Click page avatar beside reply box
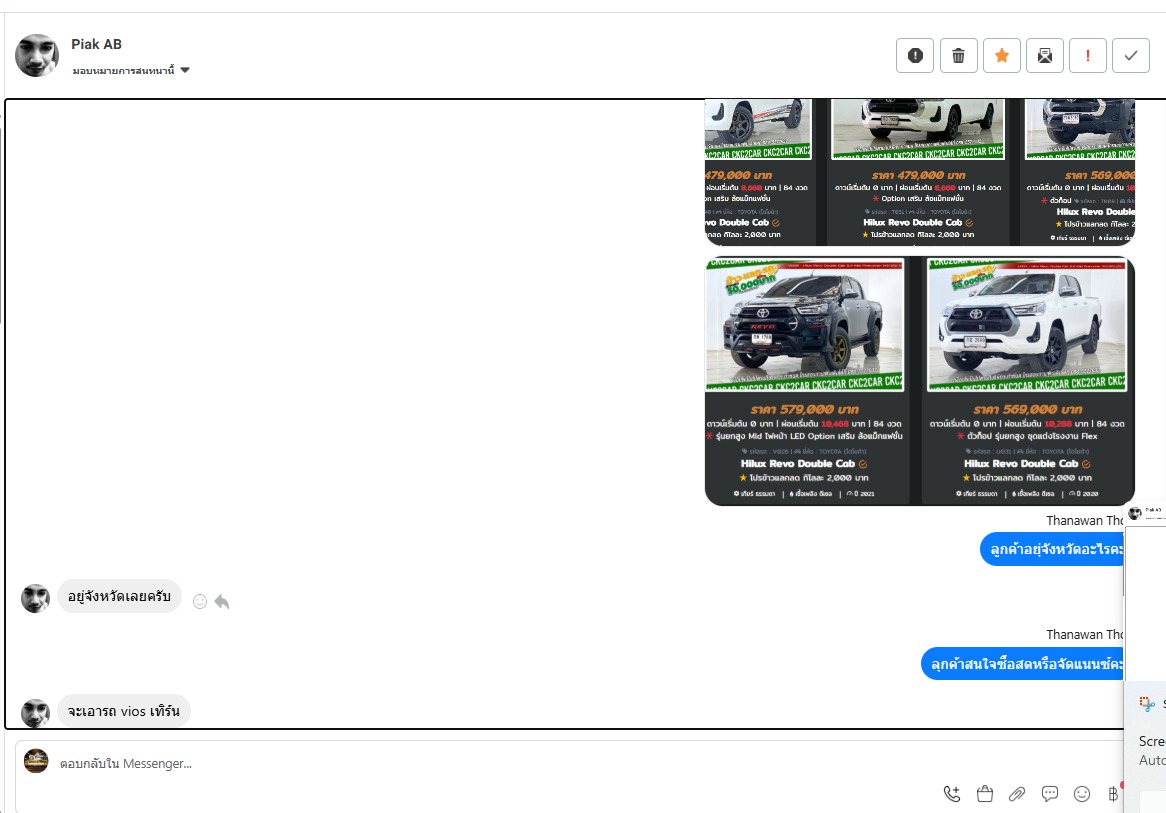 (x=36, y=761)
